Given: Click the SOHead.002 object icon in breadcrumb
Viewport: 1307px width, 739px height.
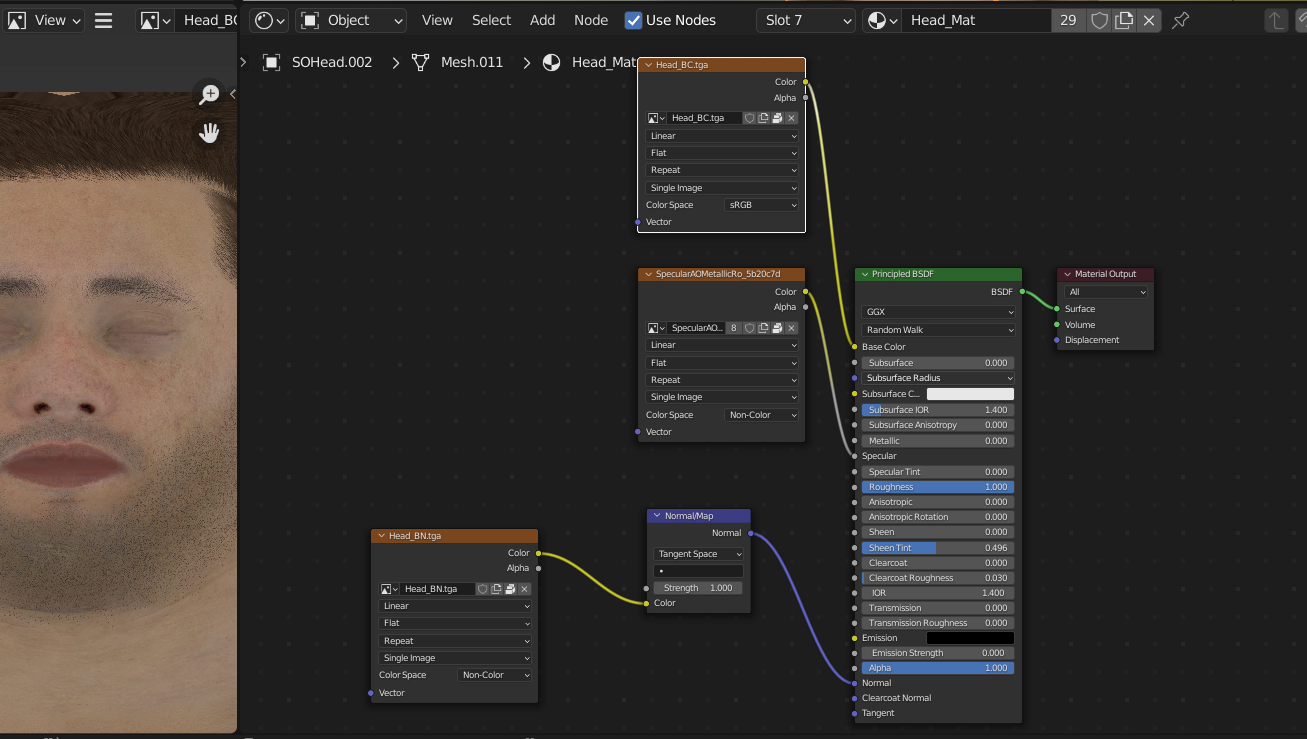Looking at the screenshot, I should pos(271,62).
